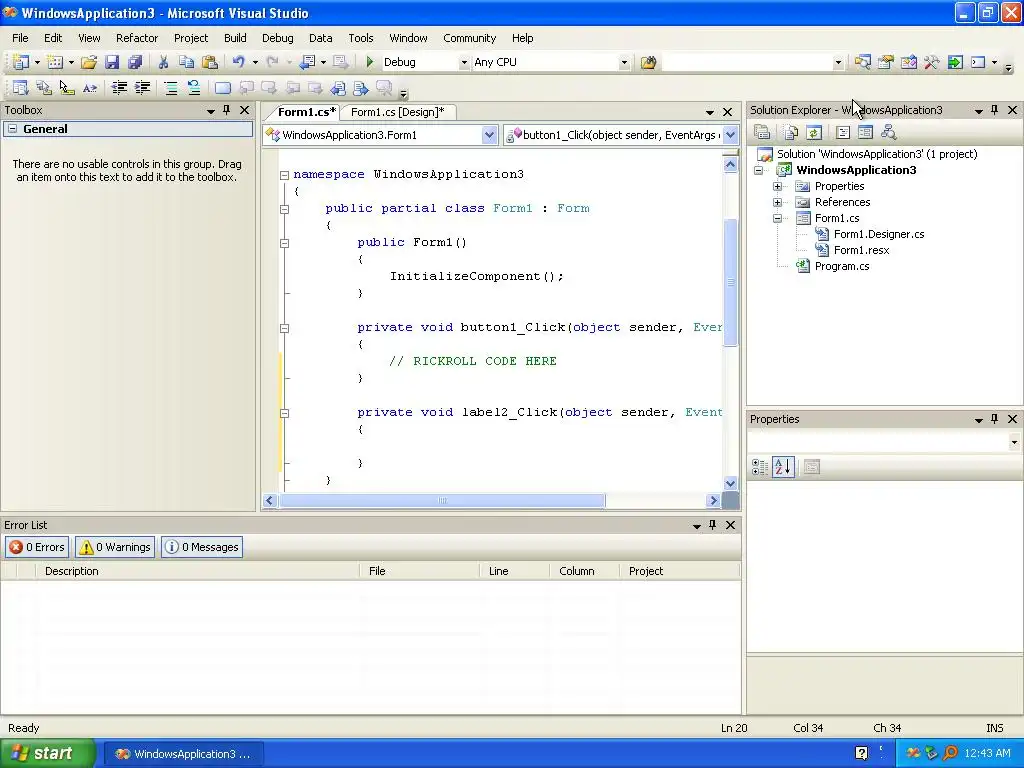The image size is (1024, 768).
Task: Click Show All Files icon in Solution Explorer
Action: pos(791,133)
